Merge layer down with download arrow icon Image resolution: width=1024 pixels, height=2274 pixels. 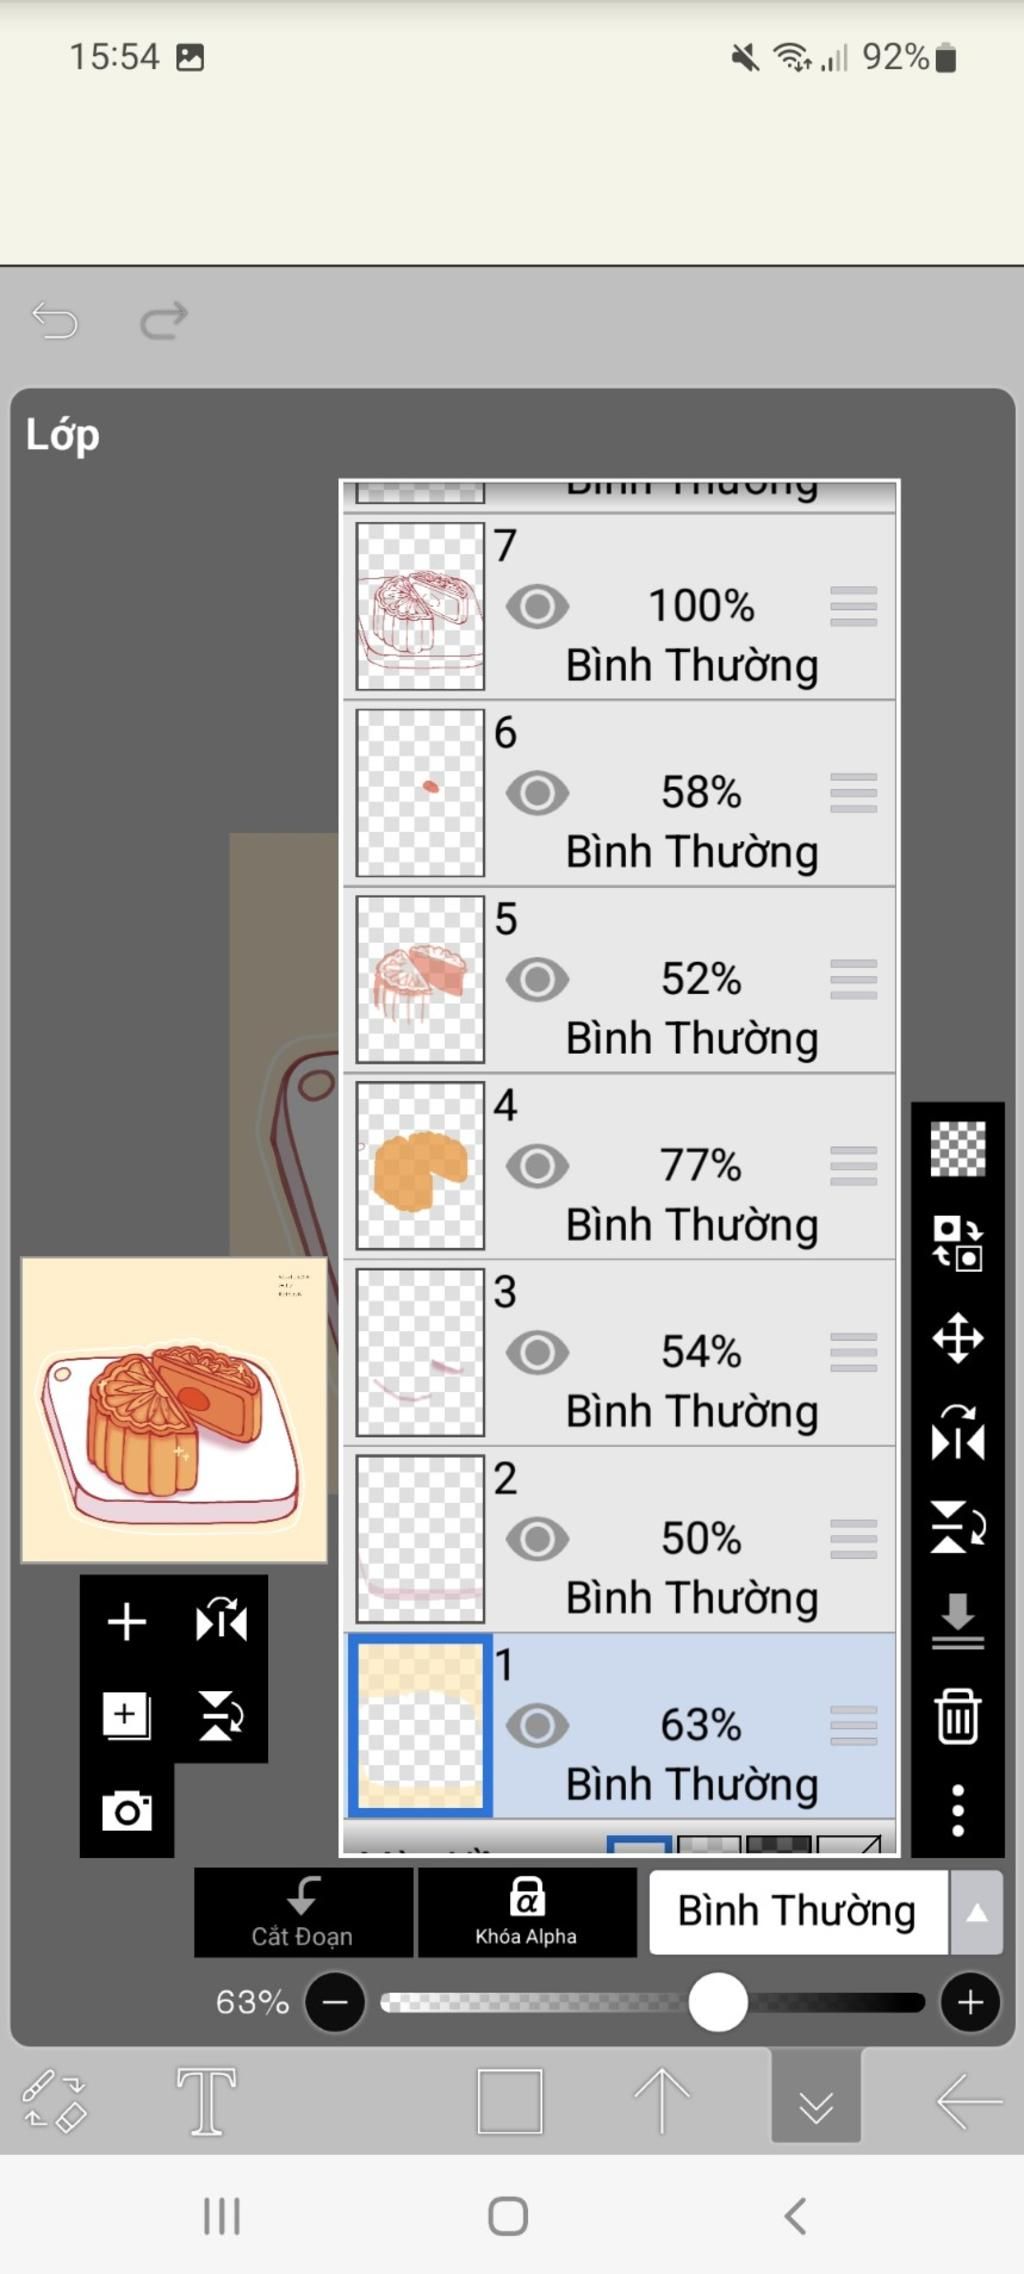click(x=957, y=1621)
